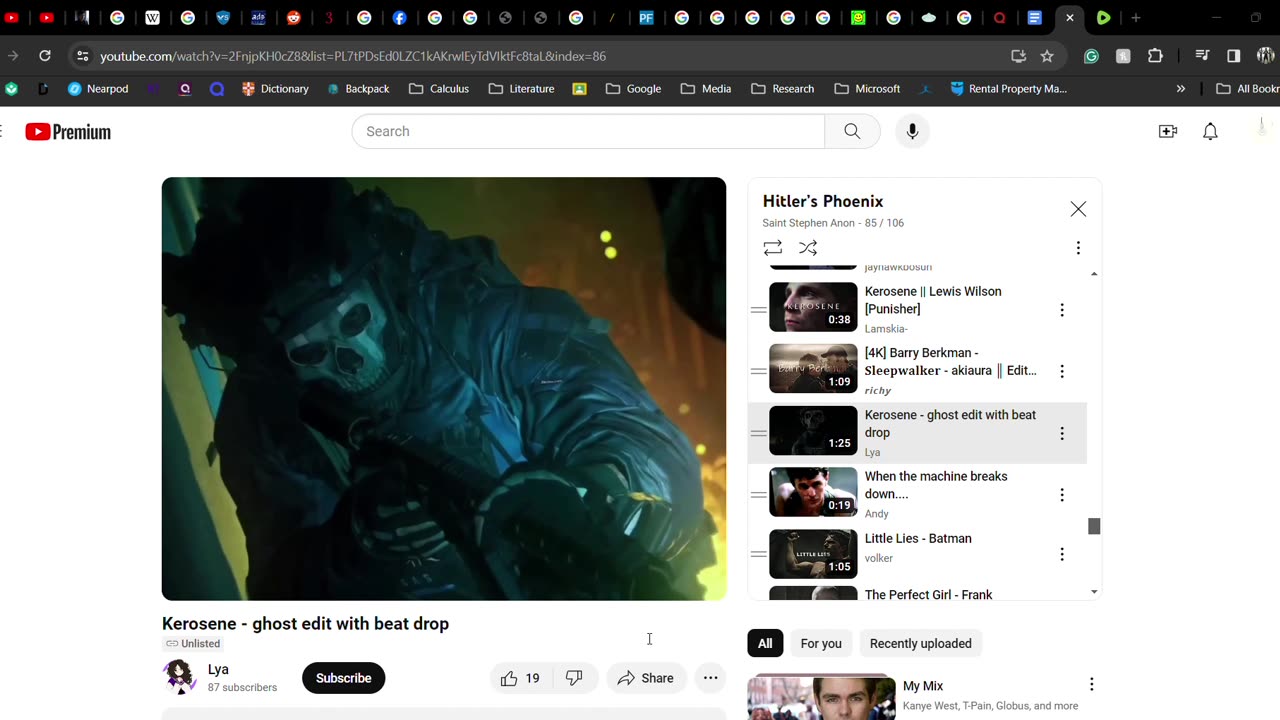1280x720 pixels.
Task: Expand the Calculus bookmarks folder
Action: pyautogui.click(x=439, y=89)
